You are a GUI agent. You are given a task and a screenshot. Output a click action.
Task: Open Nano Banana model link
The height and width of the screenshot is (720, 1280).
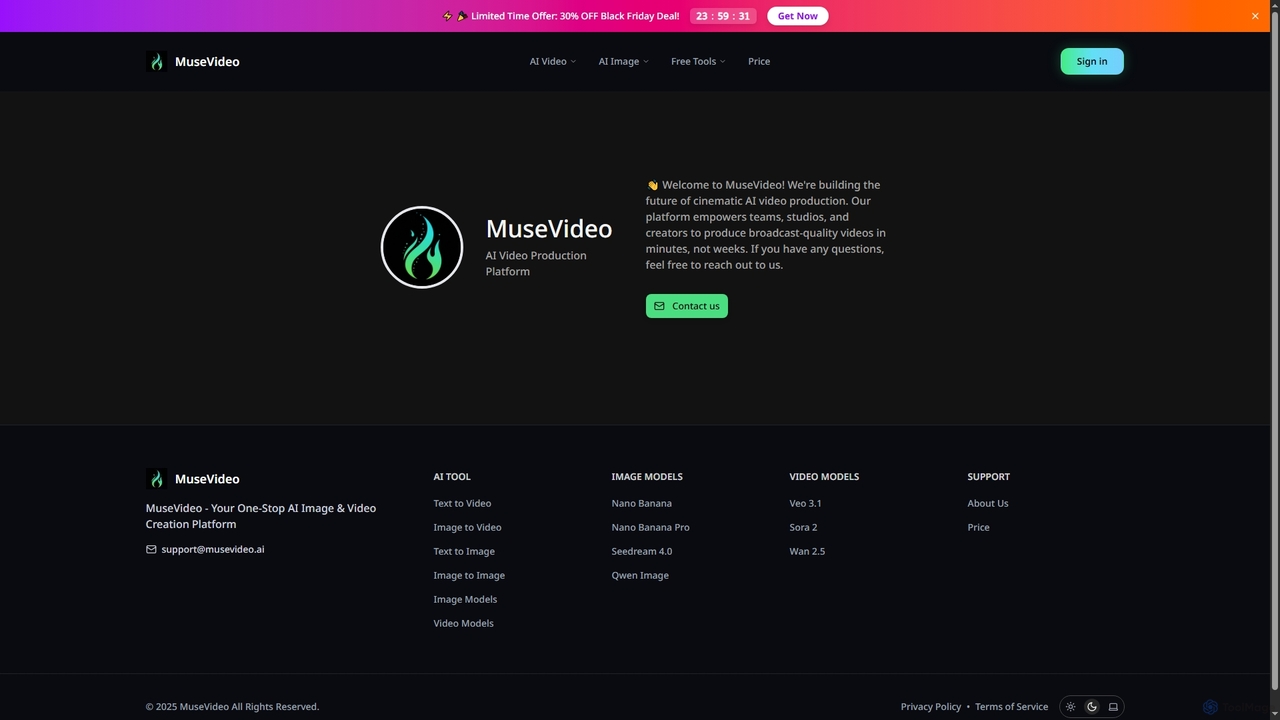click(642, 503)
